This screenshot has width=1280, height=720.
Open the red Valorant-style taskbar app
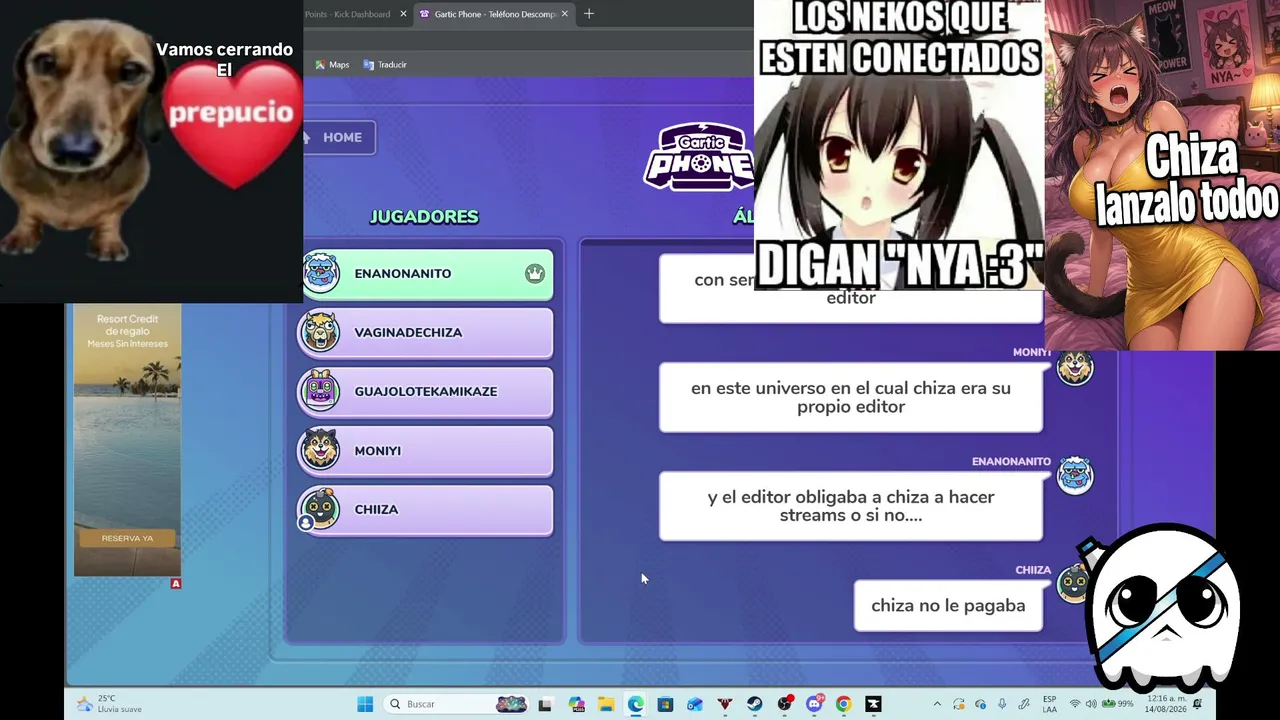725,704
